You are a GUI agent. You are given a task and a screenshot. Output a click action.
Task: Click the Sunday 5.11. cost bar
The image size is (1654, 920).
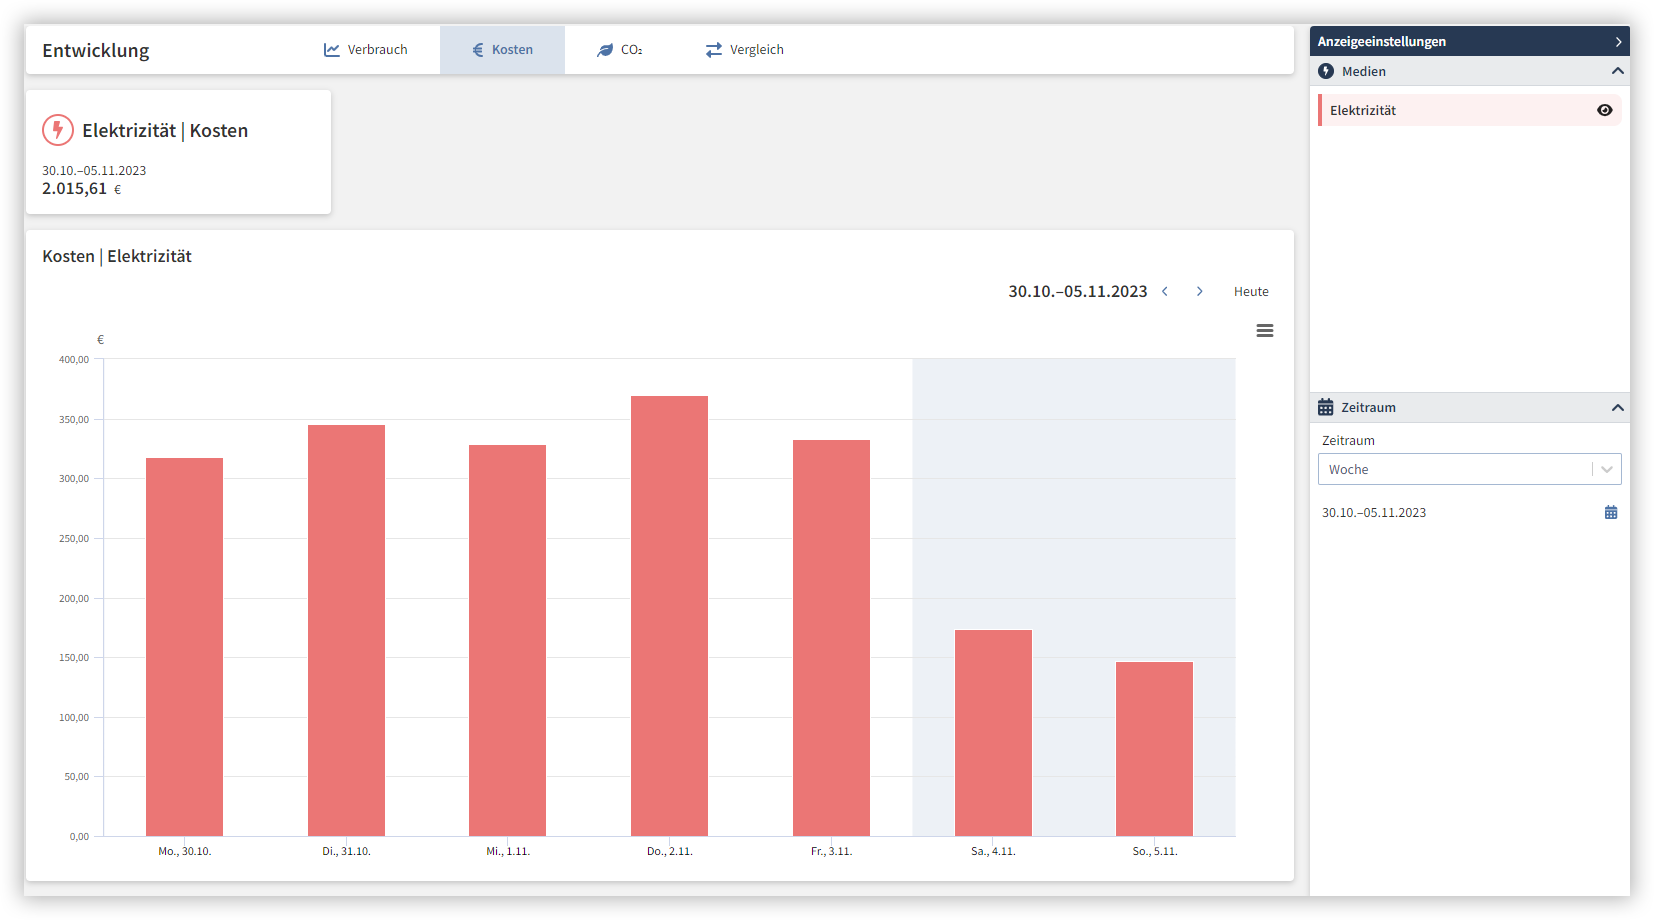(1154, 748)
